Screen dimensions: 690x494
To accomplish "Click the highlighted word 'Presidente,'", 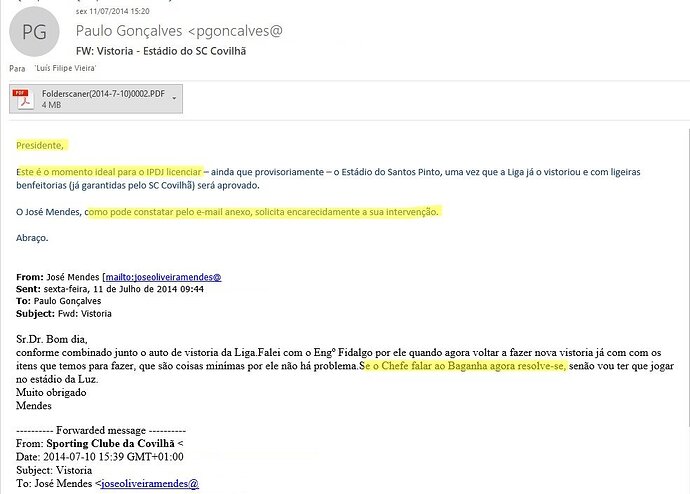I will pyautogui.click(x=41, y=145).
